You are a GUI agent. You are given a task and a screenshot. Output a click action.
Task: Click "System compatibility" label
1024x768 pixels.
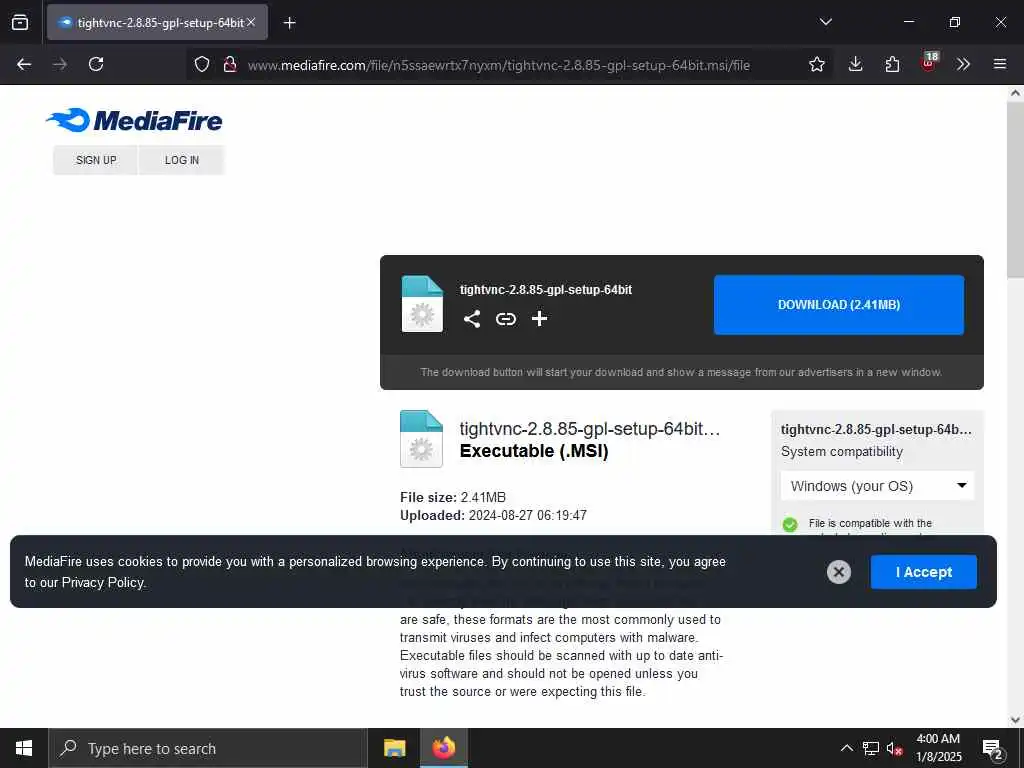pos(842,452)
